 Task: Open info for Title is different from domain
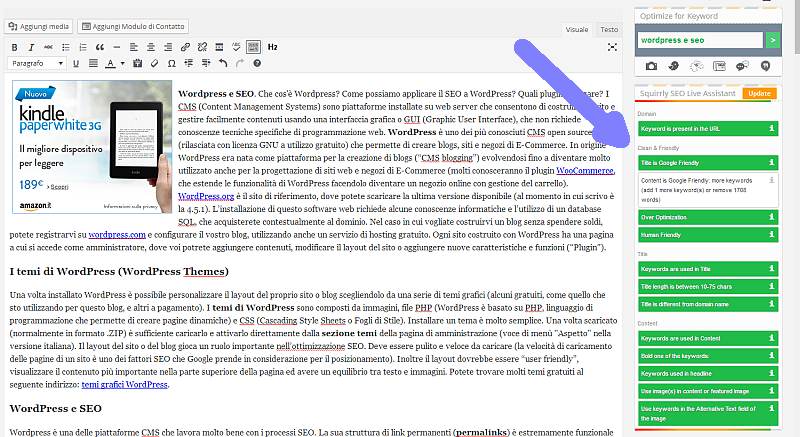click(771, 304)
